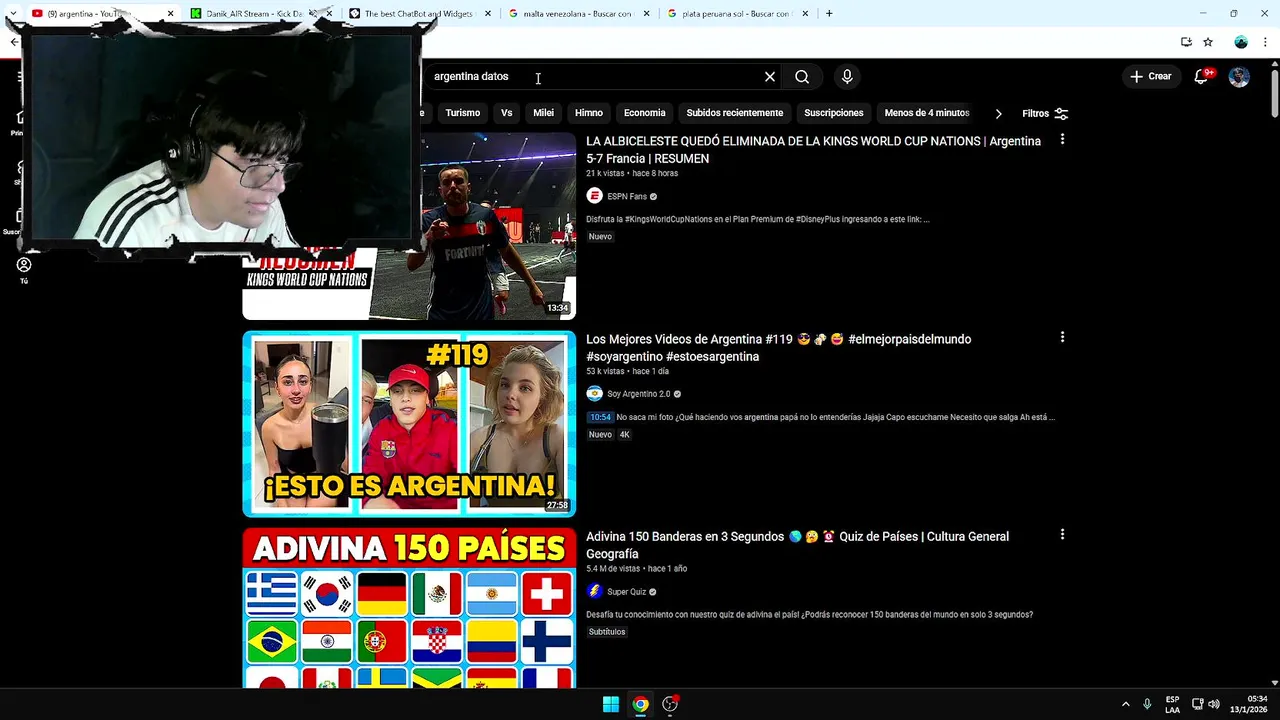Open Soy Argentino 2.0 channel name
Viewport: 1280px width, 720px height.
pyautogui.click(x=639, y=394)
